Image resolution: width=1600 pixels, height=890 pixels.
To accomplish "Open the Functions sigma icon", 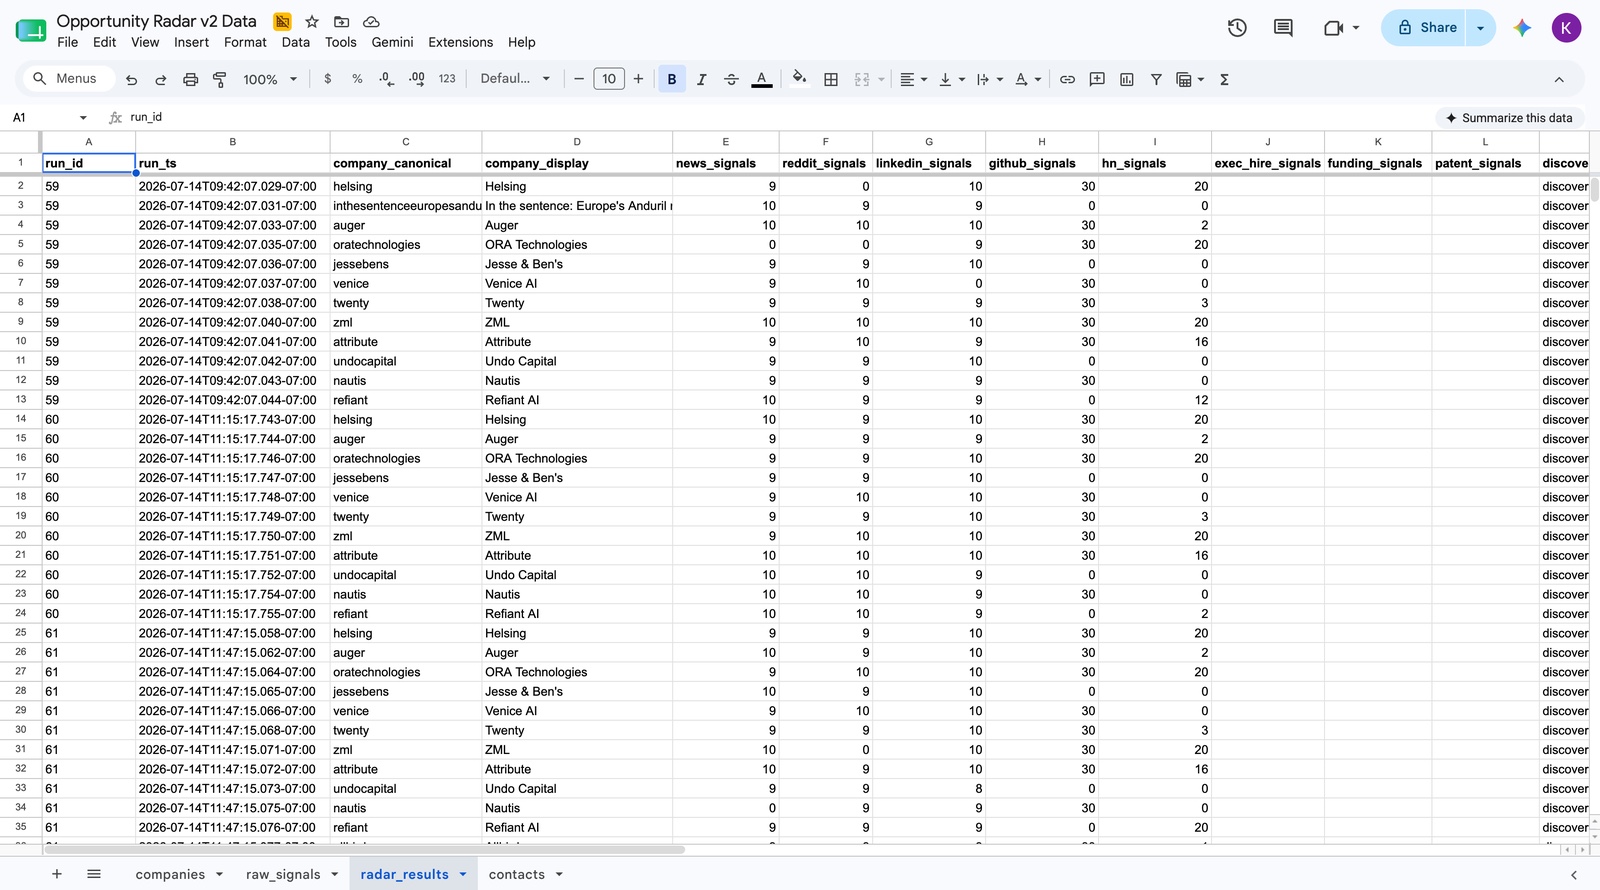I will [1224, 79].
